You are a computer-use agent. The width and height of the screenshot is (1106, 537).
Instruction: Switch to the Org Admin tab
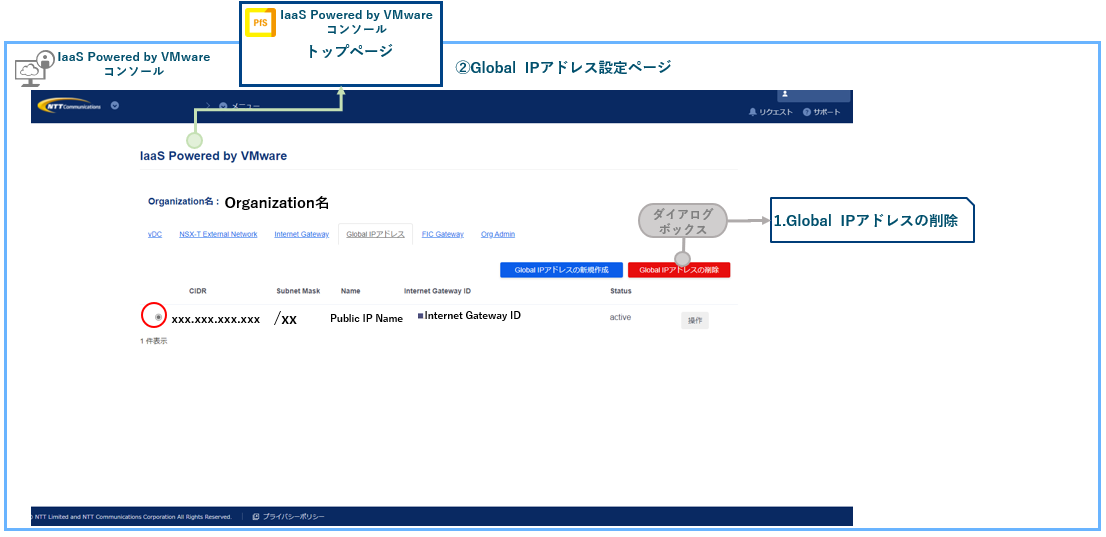[498, 234]
